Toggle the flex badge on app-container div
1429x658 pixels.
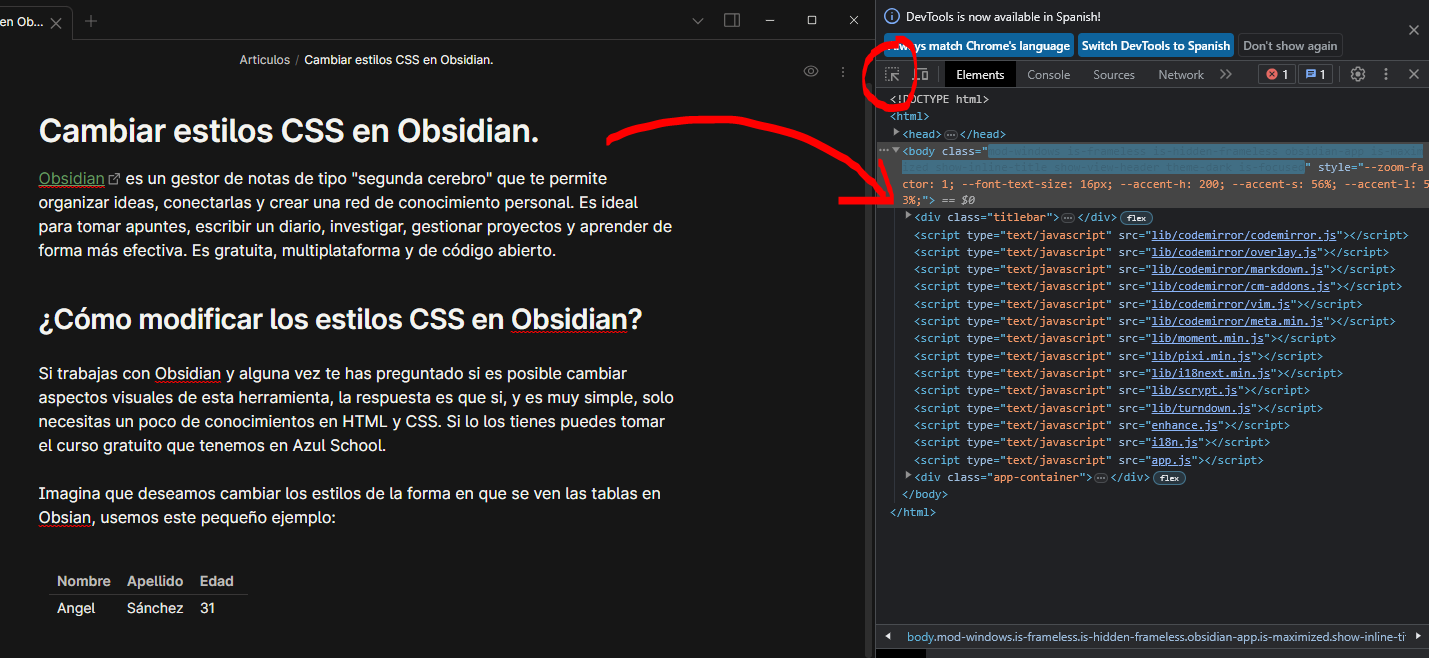(1170, 478)
